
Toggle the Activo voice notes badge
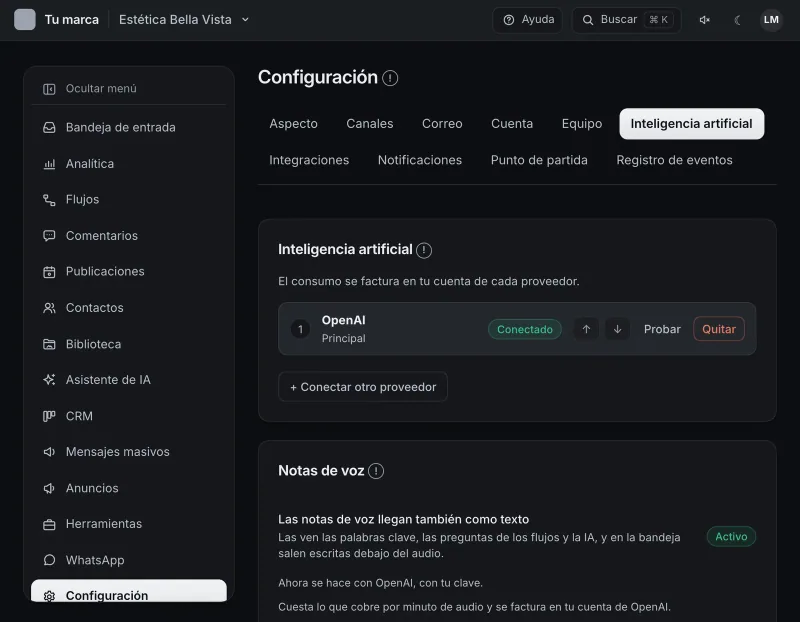coord(731,536)
